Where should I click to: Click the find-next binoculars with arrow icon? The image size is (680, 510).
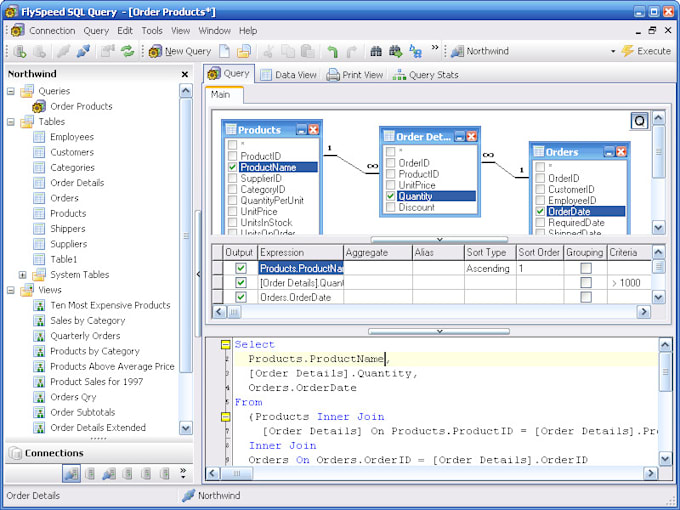click(x=396, y=51)
